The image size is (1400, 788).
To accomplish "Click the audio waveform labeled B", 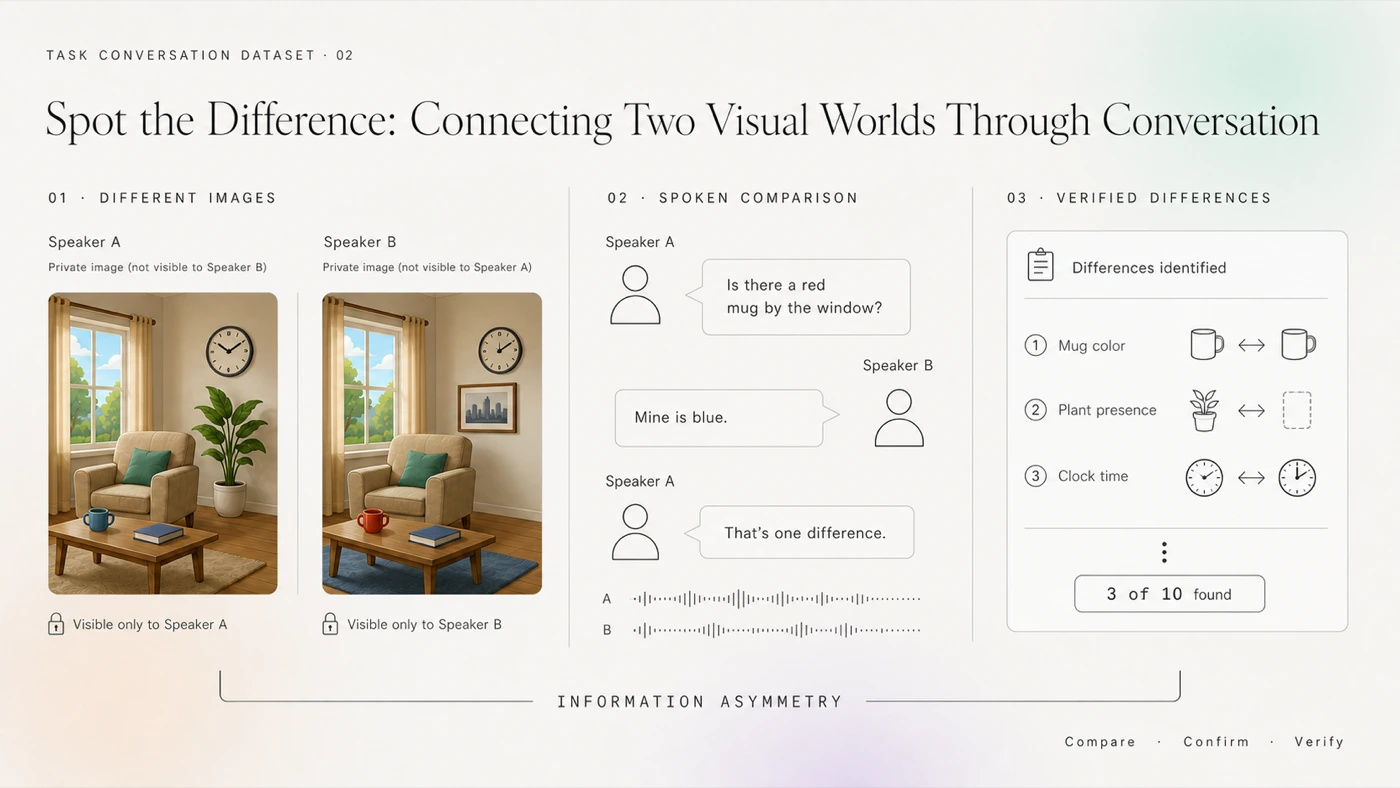I will click(776, 630).
